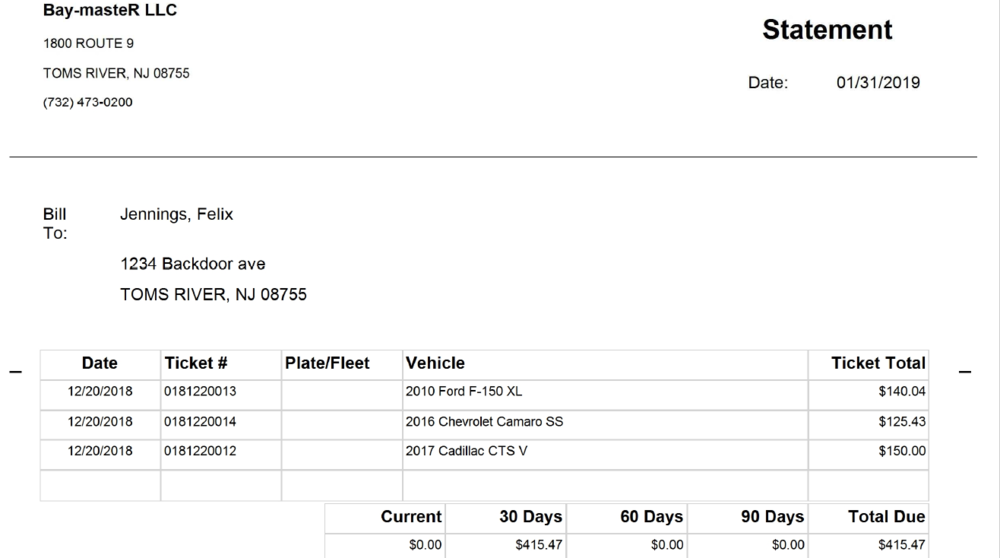Click the 2010 Ford F-150 XL row
1000x558 pixels.
point(484,395)
